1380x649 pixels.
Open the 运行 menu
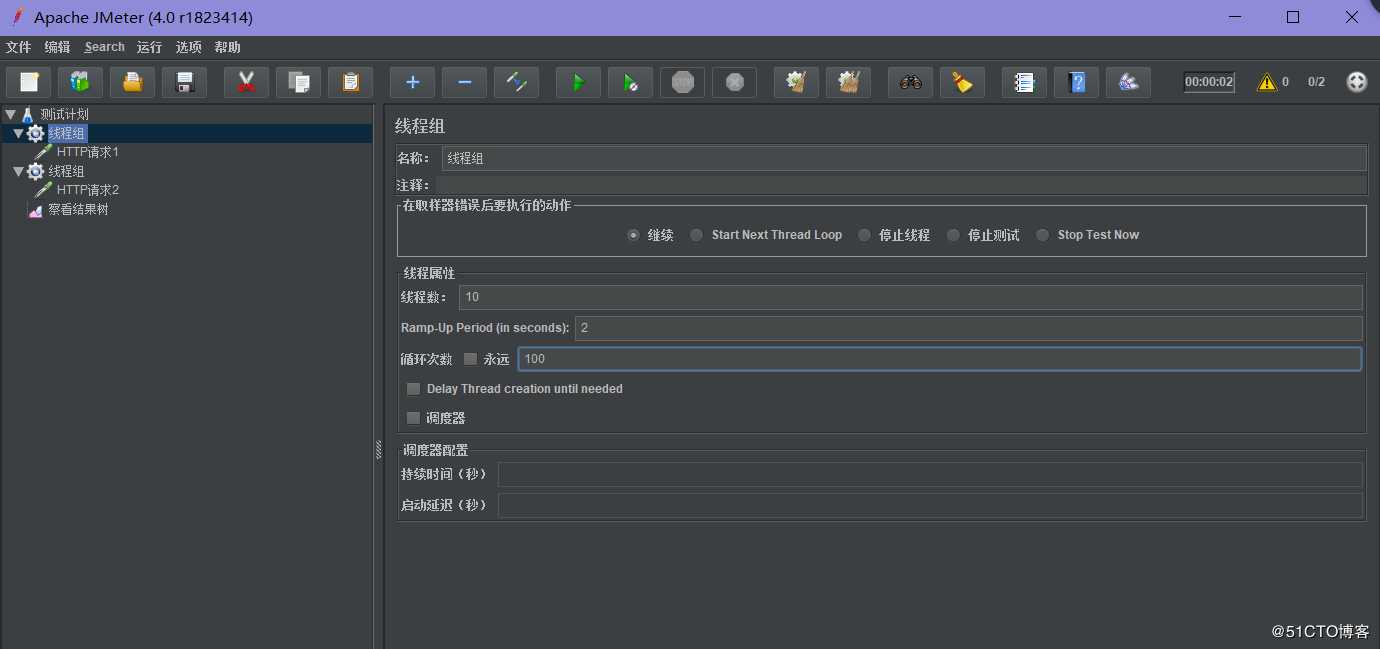pos(149,47)
